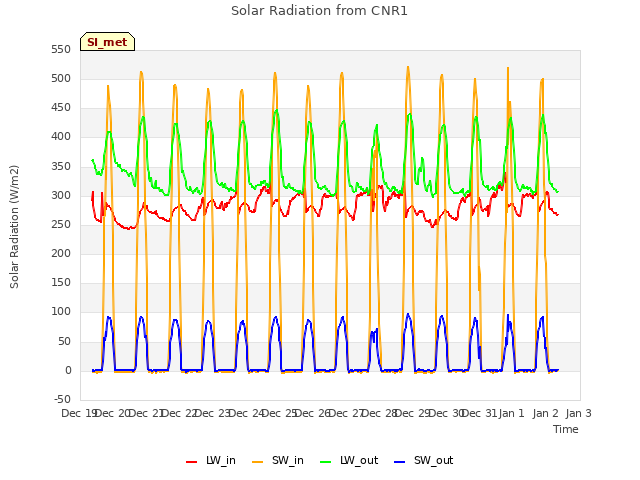Click the Dec 19 x-axis date label
This screenshot has width=640, height=480.
pos(78,413)
